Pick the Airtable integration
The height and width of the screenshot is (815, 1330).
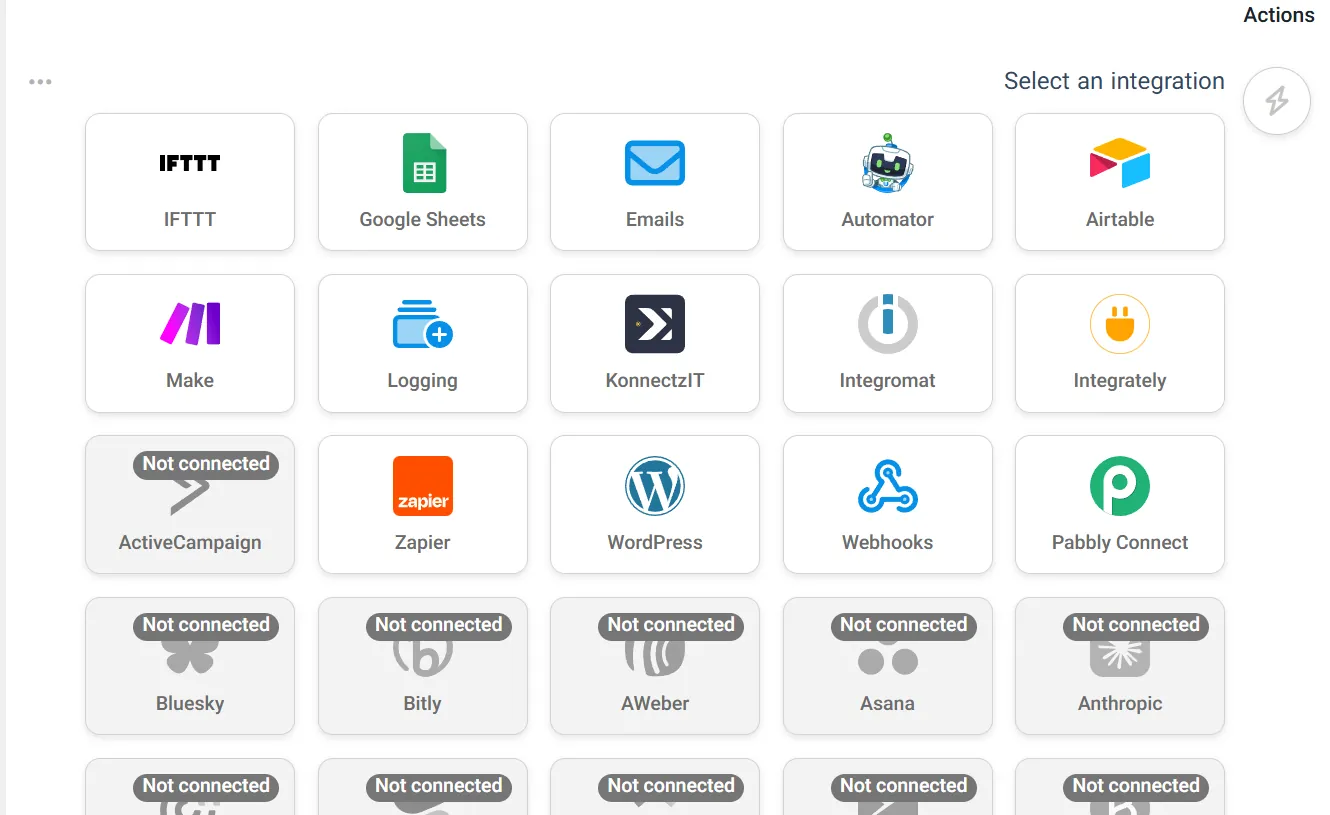1120,181
